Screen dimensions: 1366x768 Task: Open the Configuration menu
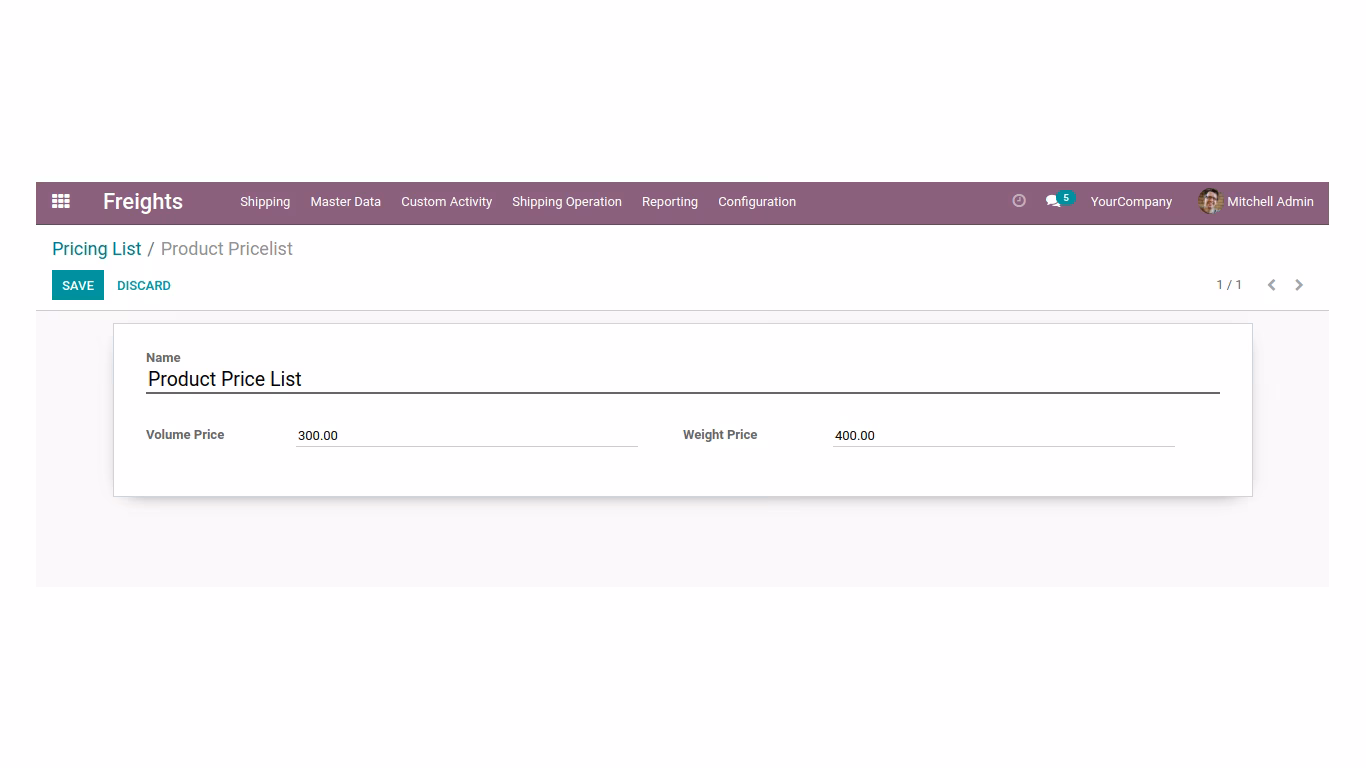tap(757, 201)
